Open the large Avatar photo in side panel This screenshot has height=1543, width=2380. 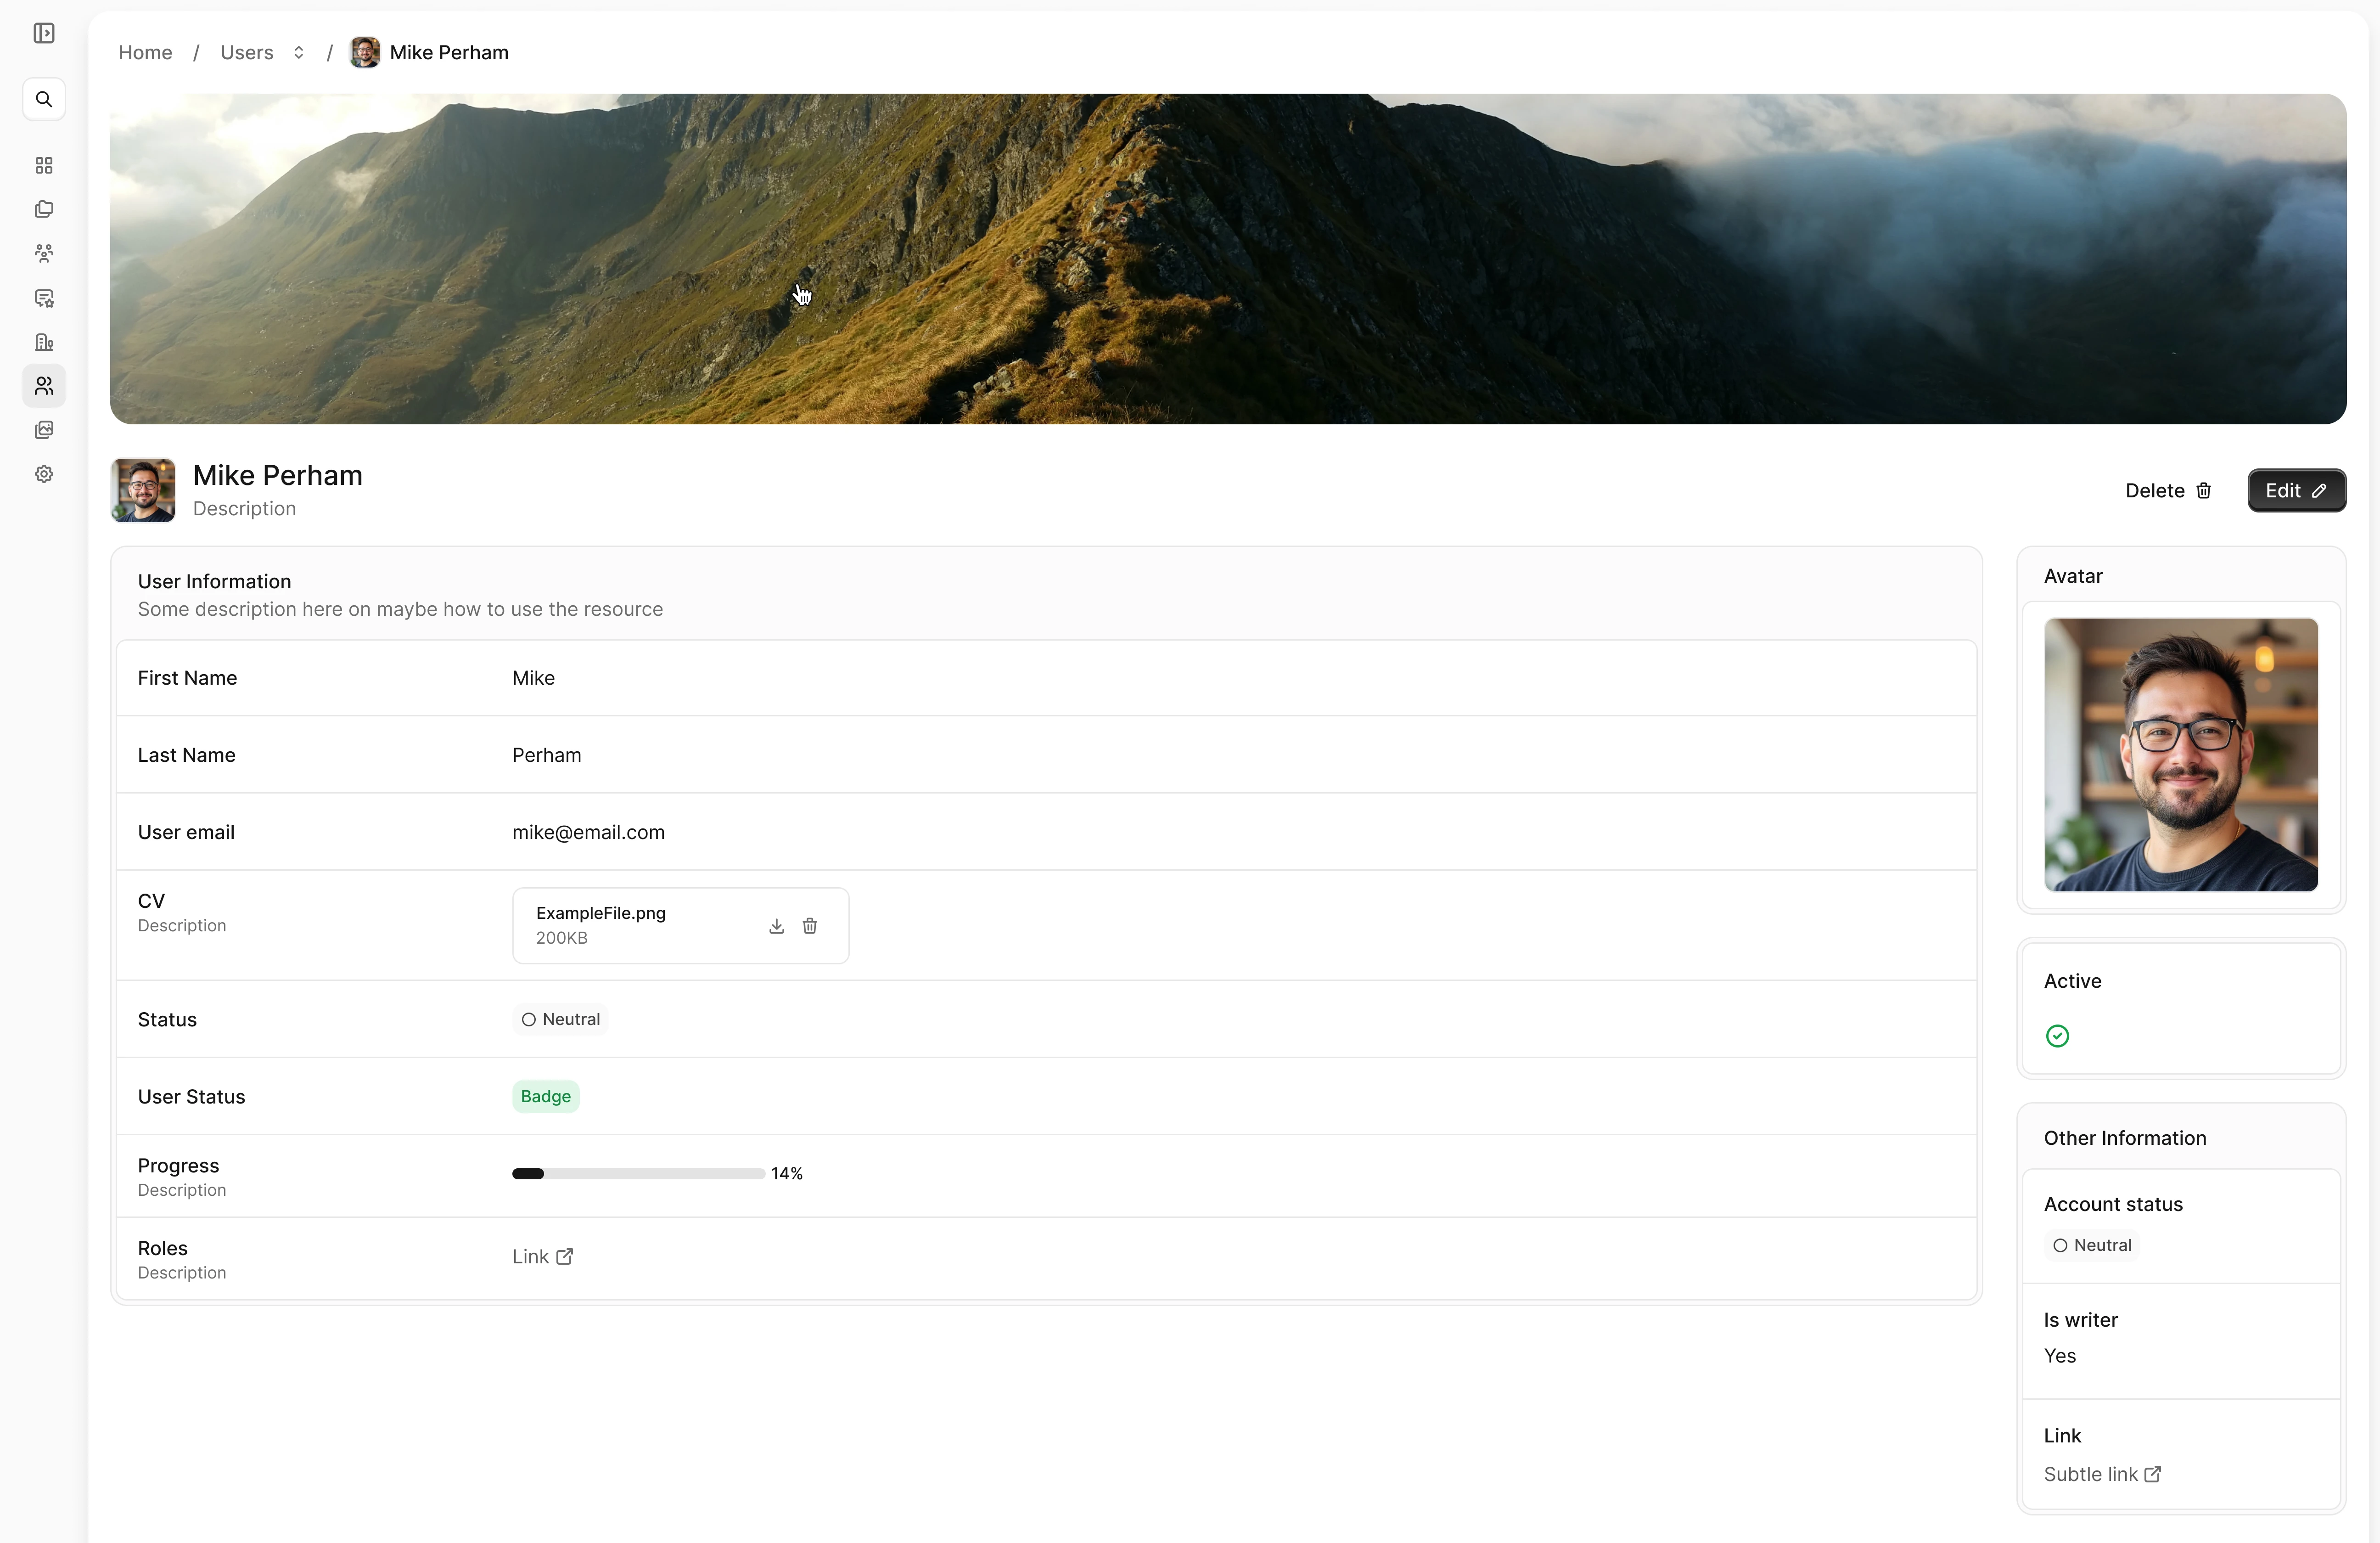tap(2181, 755)
